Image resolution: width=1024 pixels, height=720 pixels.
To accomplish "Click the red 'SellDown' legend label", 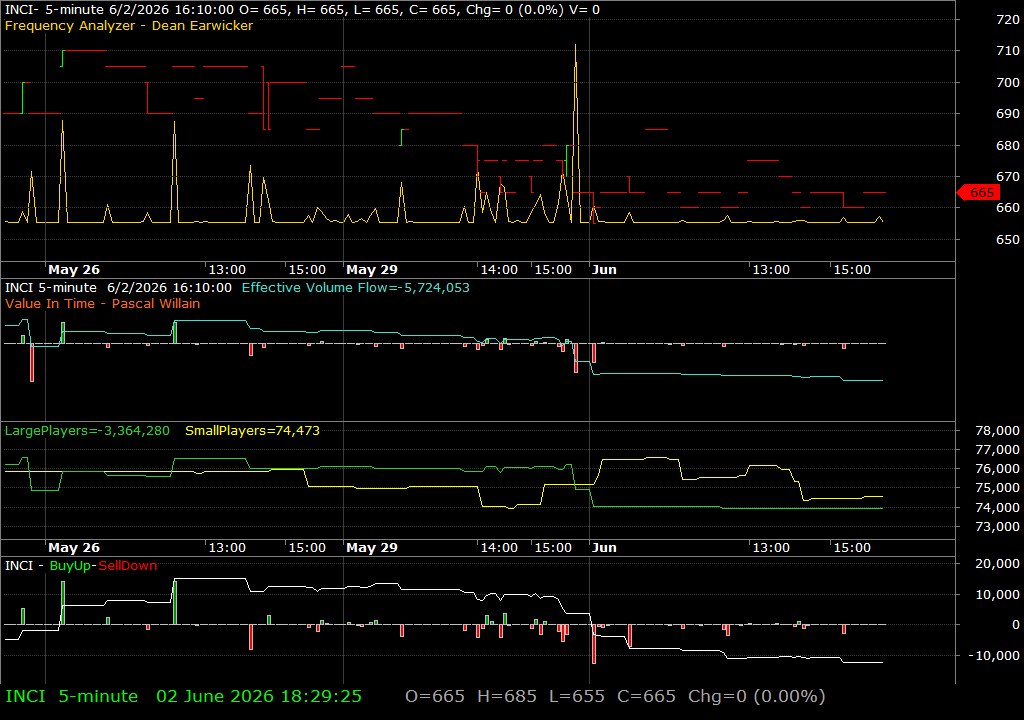I will coord(127,565).
